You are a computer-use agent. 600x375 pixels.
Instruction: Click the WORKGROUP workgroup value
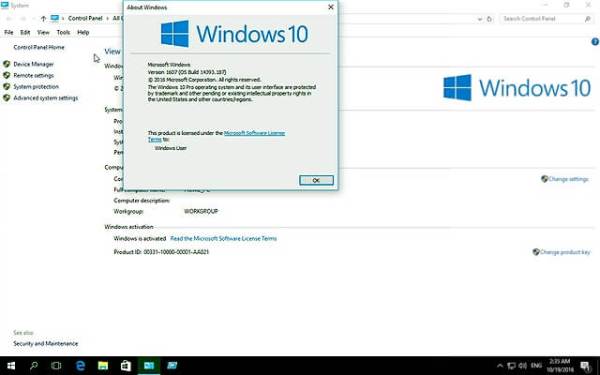[201, 211]
